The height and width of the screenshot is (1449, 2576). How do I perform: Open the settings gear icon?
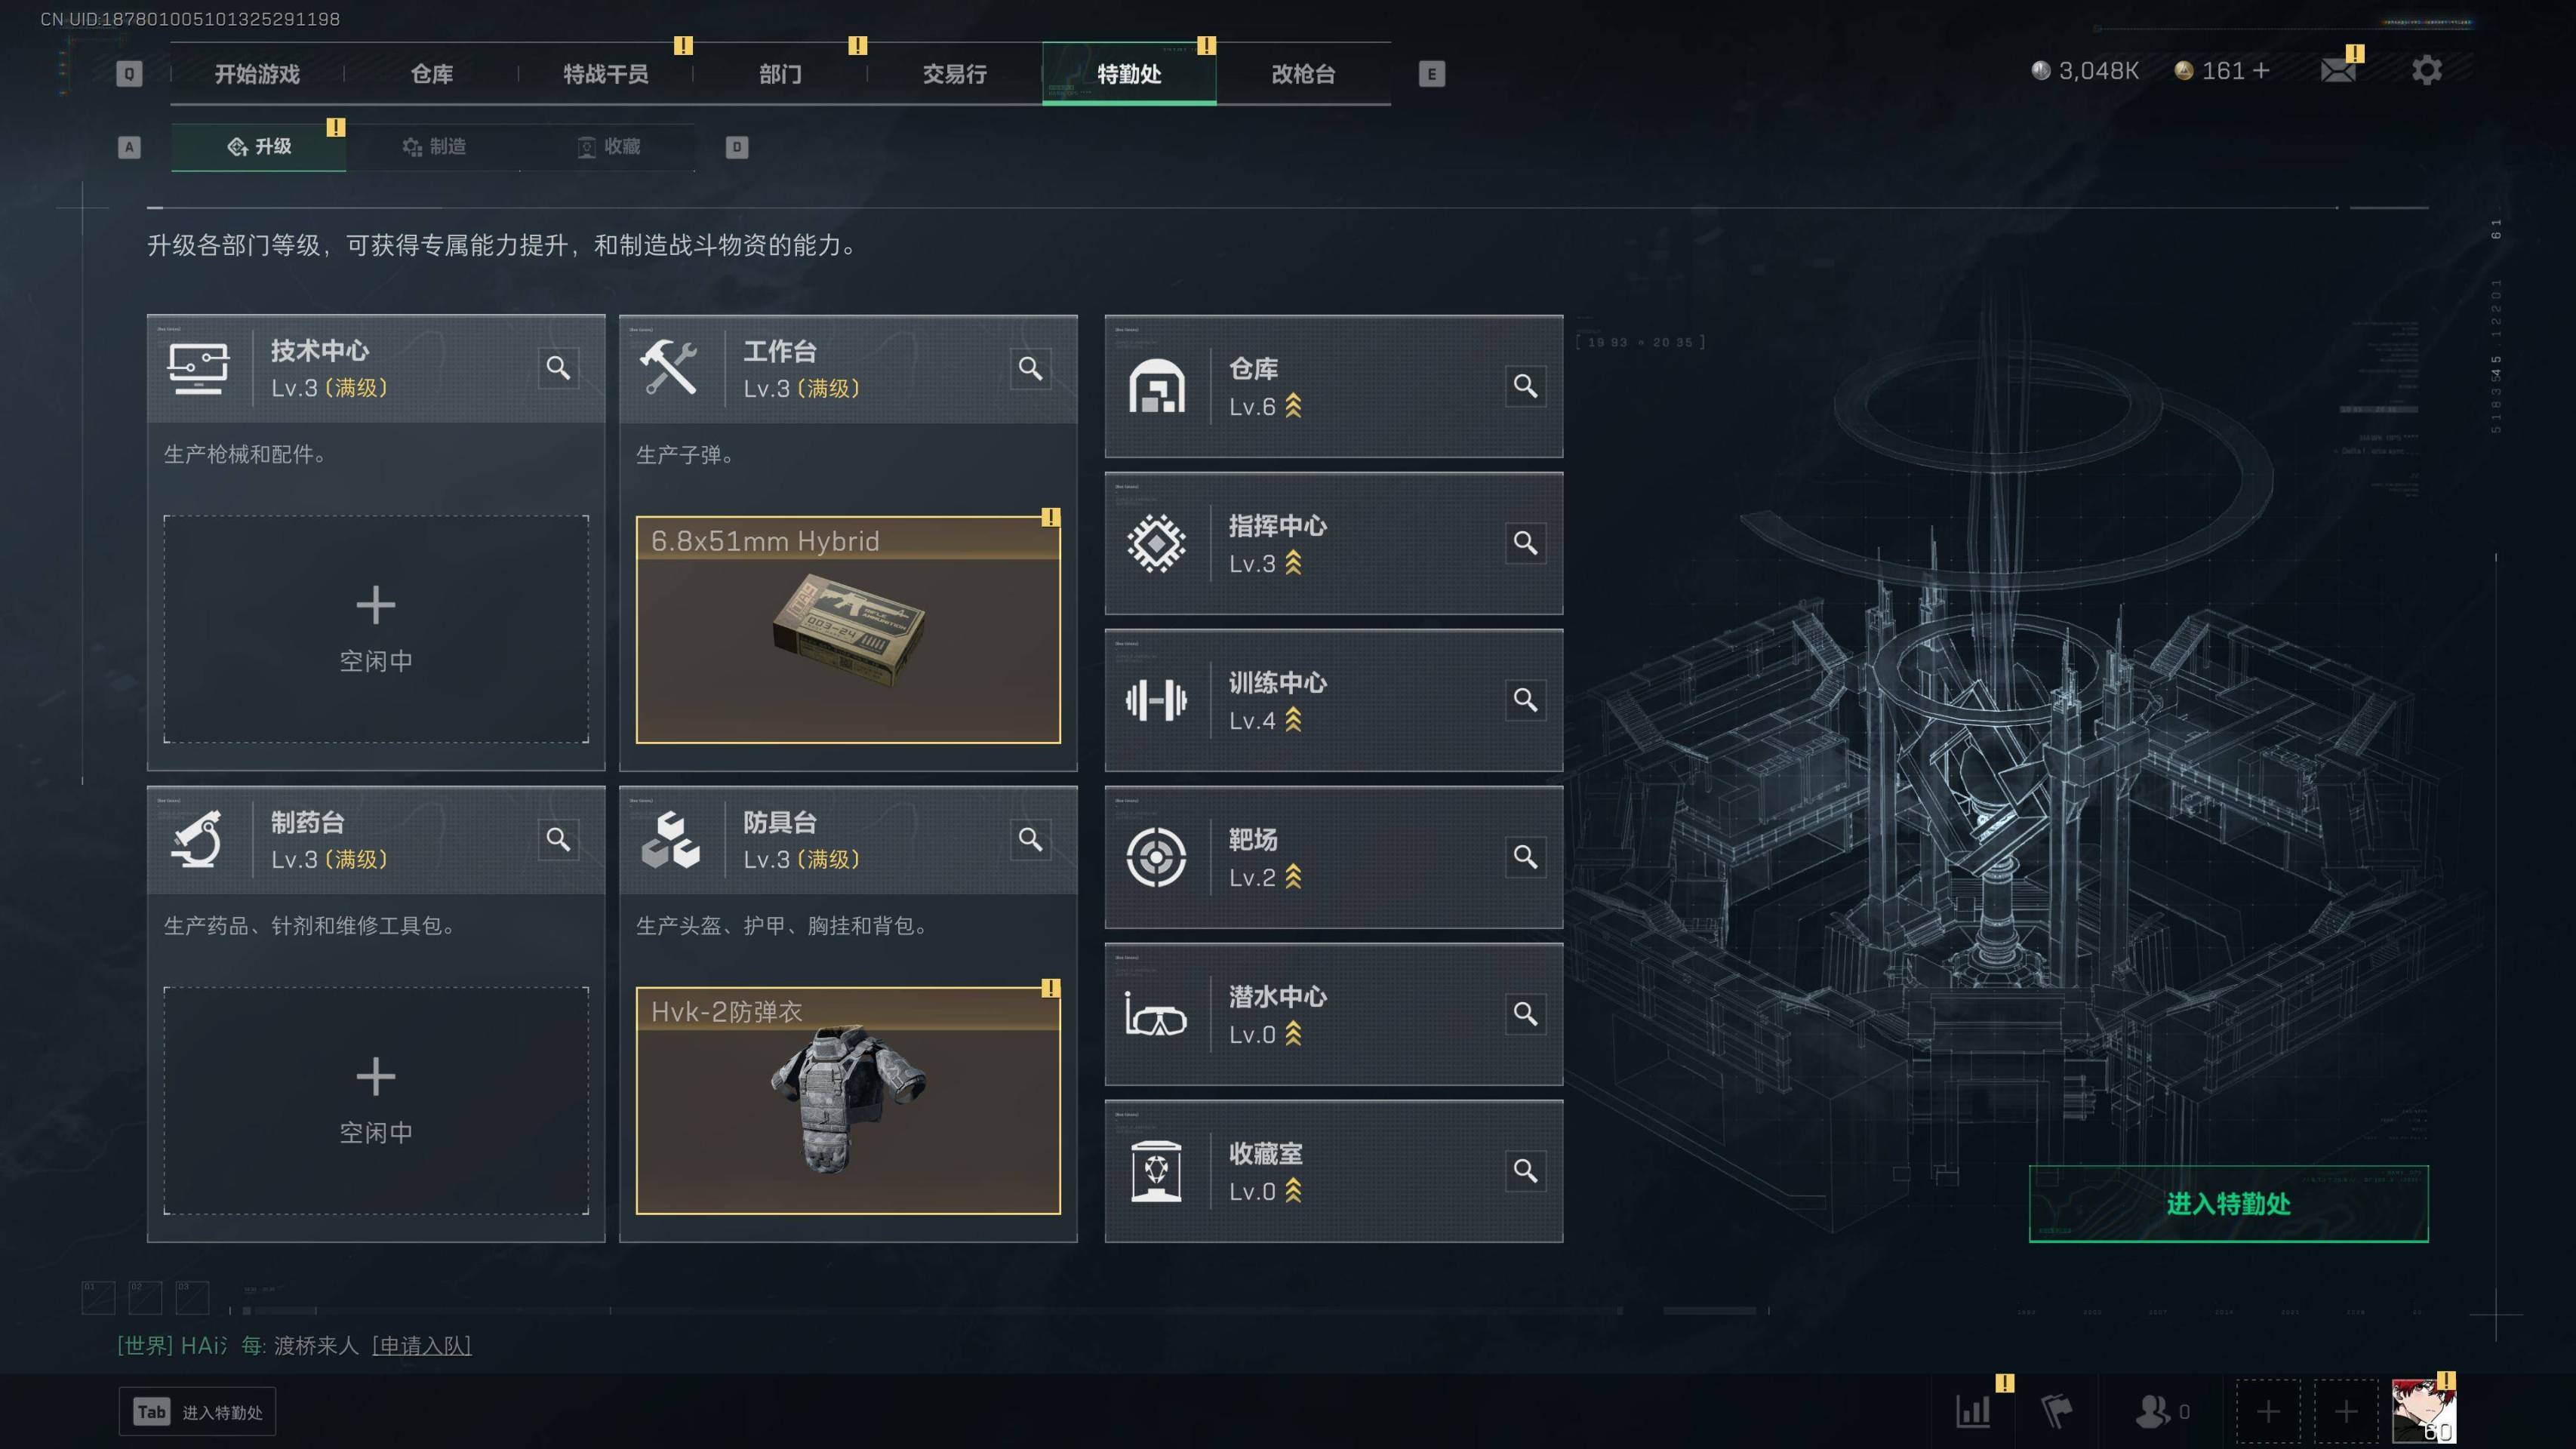2426,71
